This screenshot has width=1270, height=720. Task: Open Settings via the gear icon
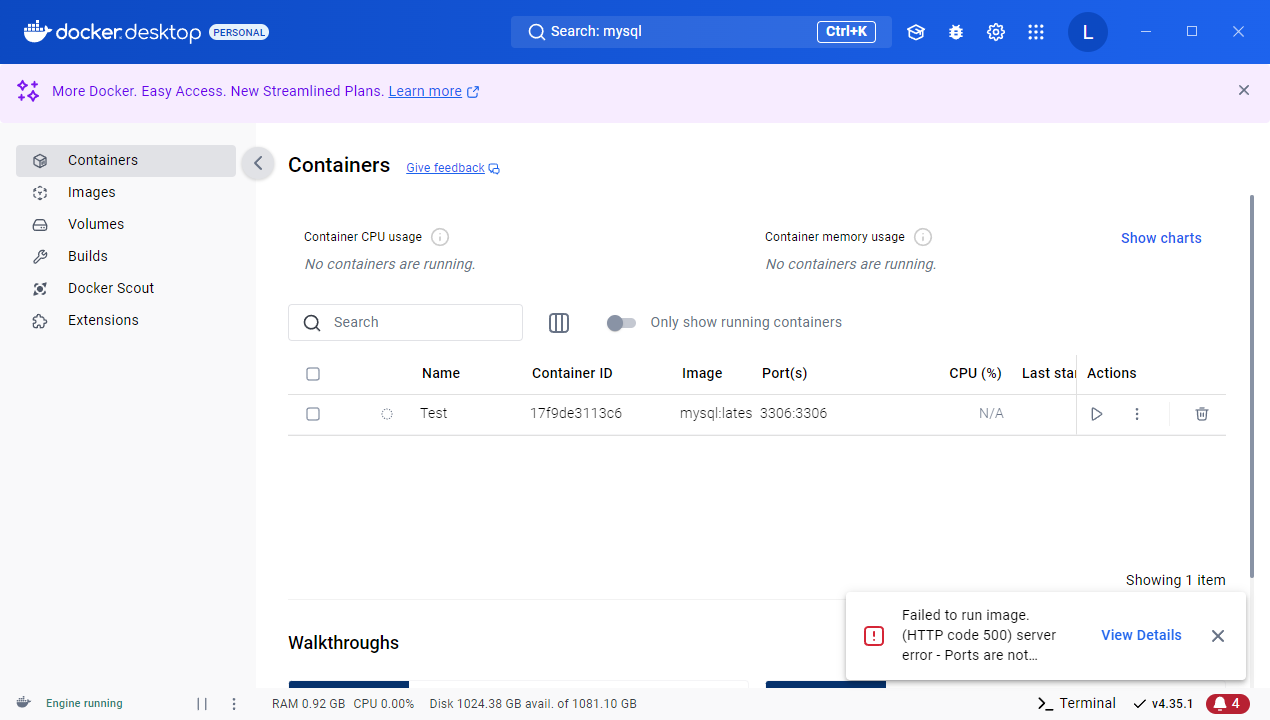pos(996,32)
